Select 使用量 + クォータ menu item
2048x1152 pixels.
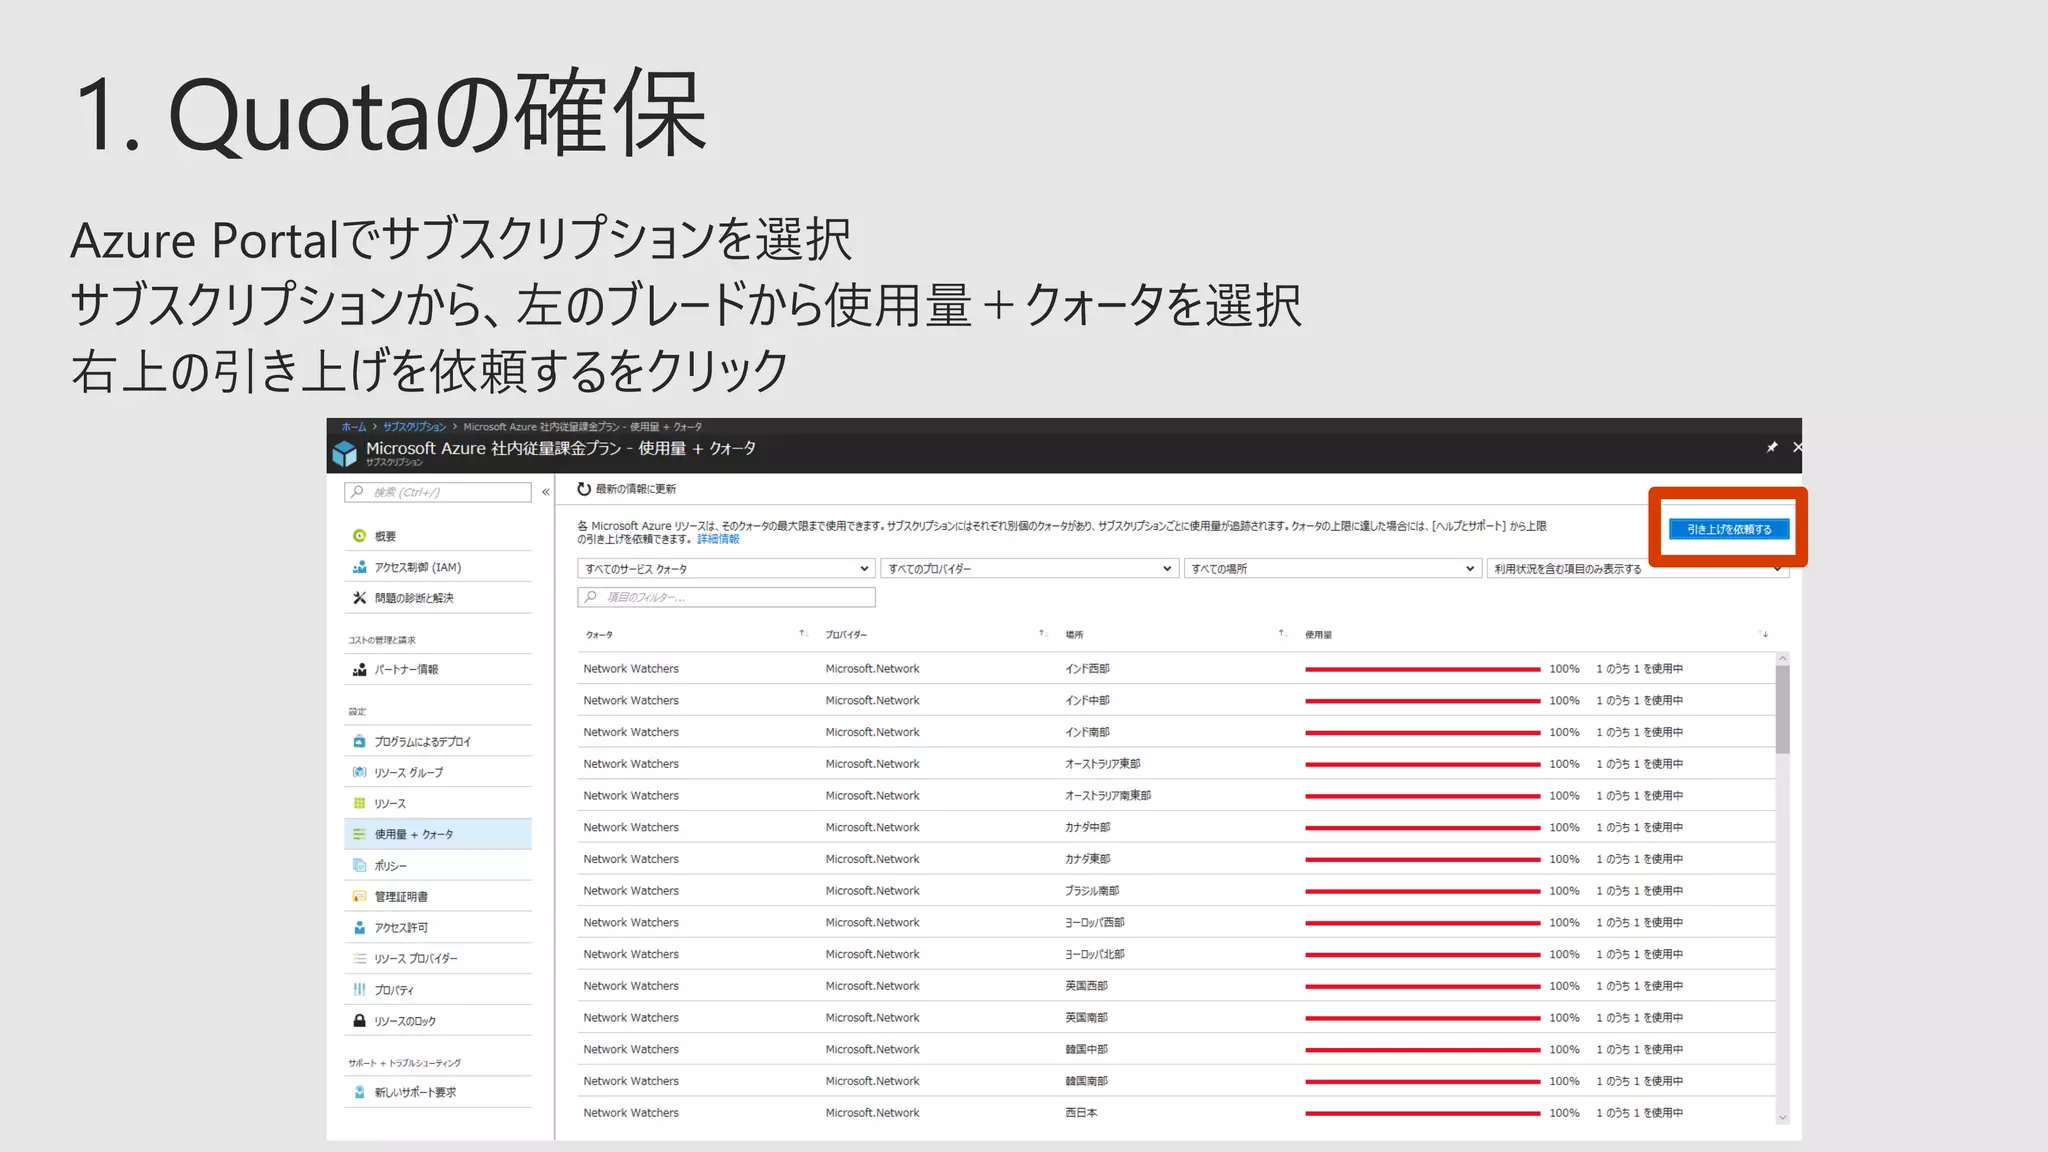pyautogui.click(x=414, y=834)
